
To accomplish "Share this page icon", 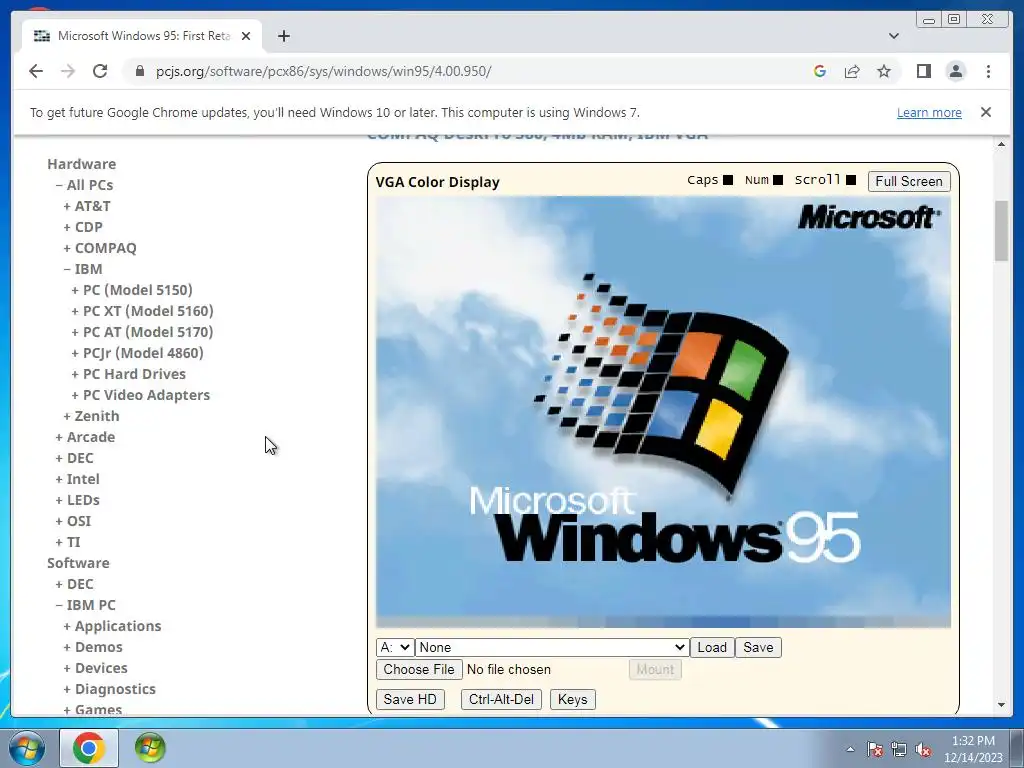I will pyautogui.click(x=852, y=71).
